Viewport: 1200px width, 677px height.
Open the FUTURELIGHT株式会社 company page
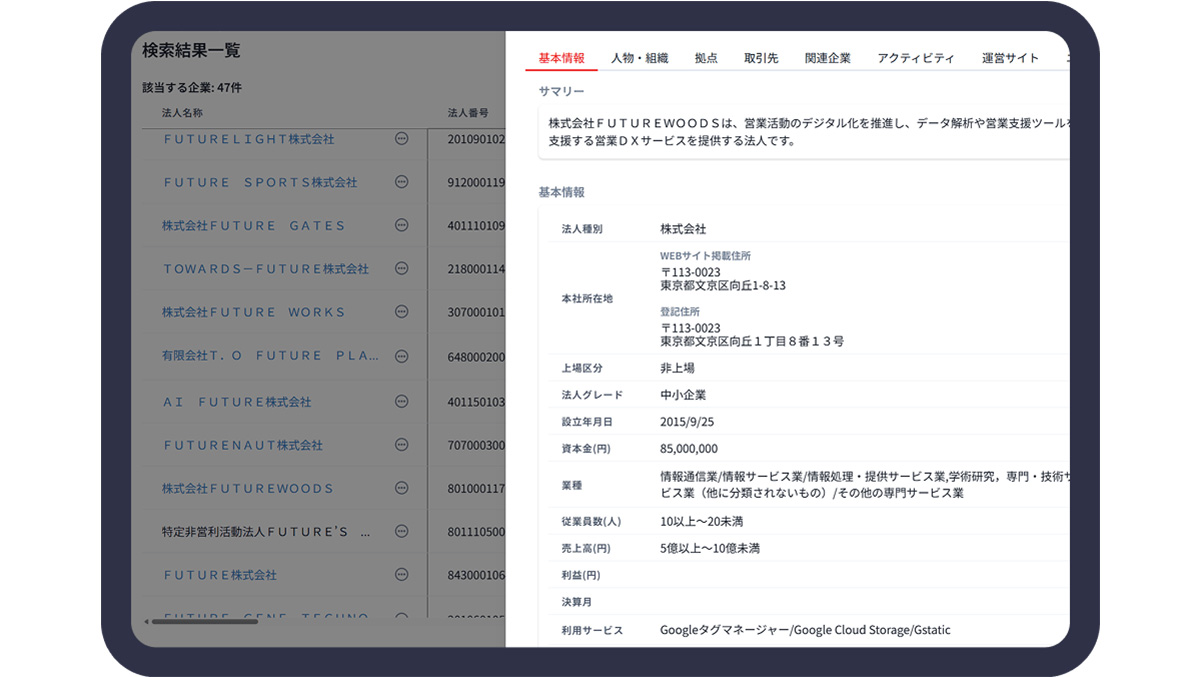click(x=250, y=138)
